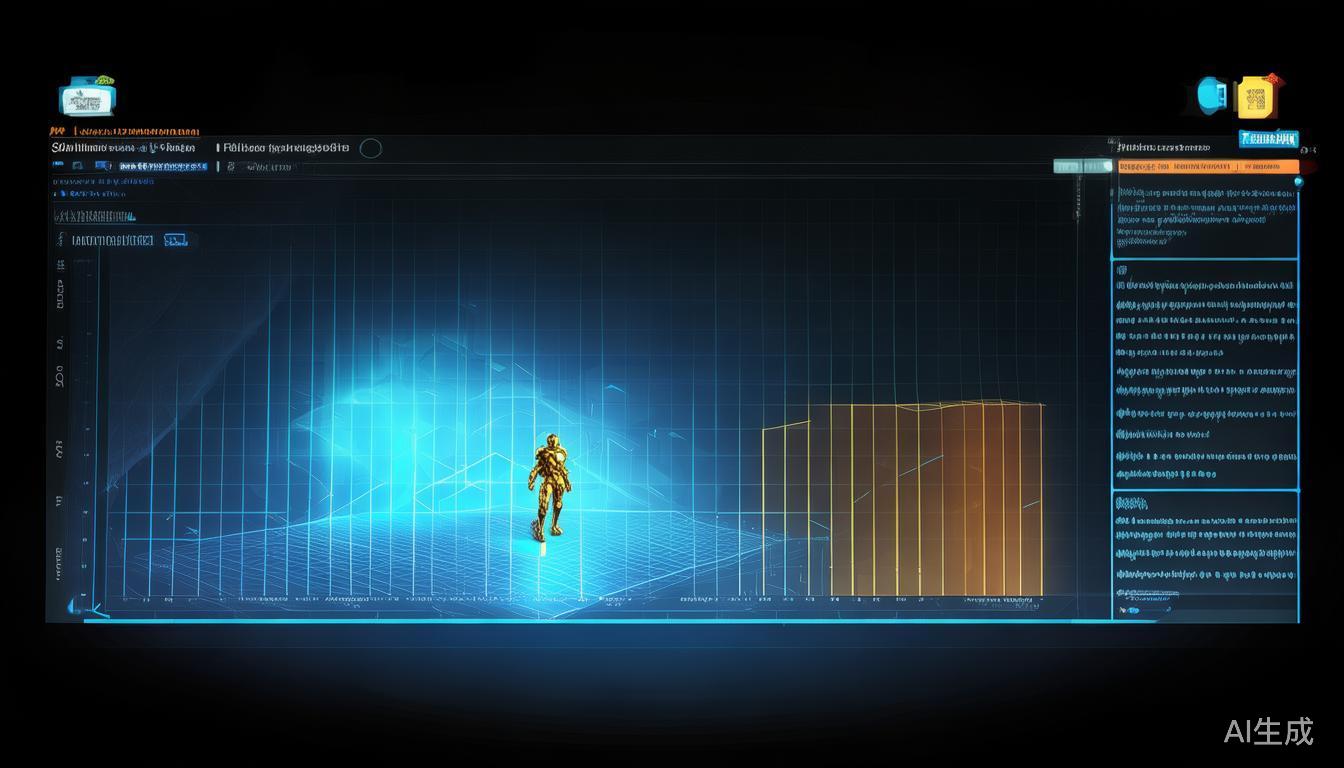
Task: Expand the middle text section of right panel
Action: [1205, 375]
